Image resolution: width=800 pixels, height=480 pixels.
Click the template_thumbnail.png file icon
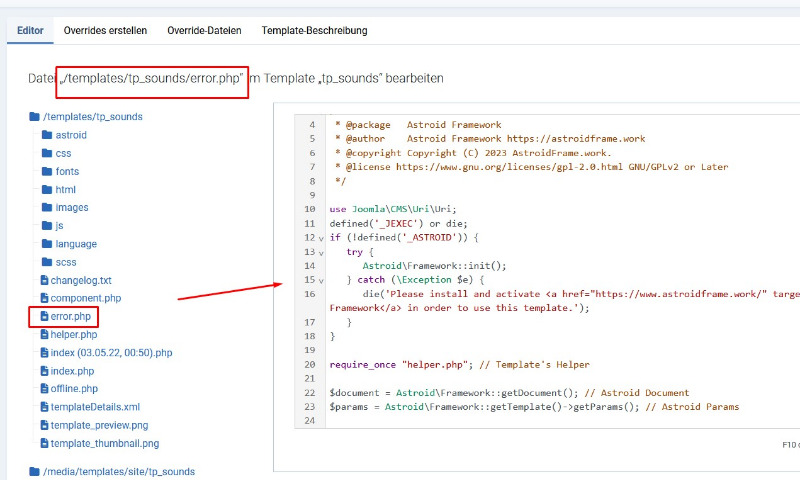coord(44,443)
